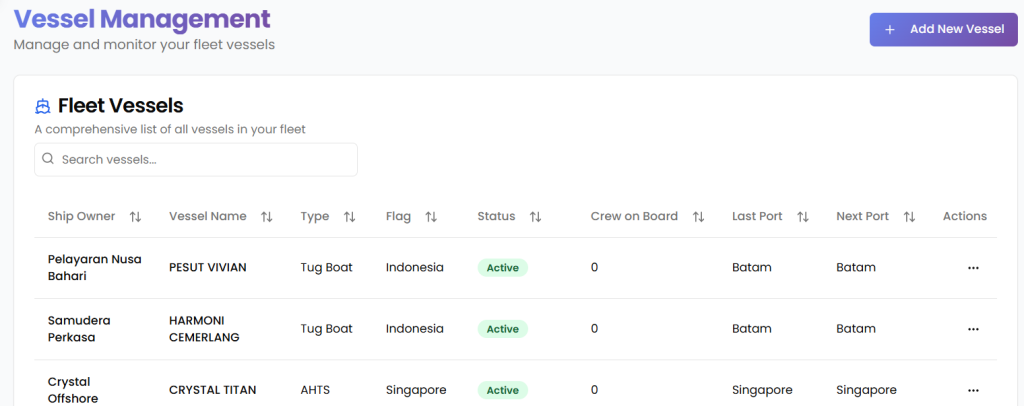This screenshot has width=1024, height=406.
Task: Select the CRYSTAL TITAN vessel name
Action: click(210, 390)
